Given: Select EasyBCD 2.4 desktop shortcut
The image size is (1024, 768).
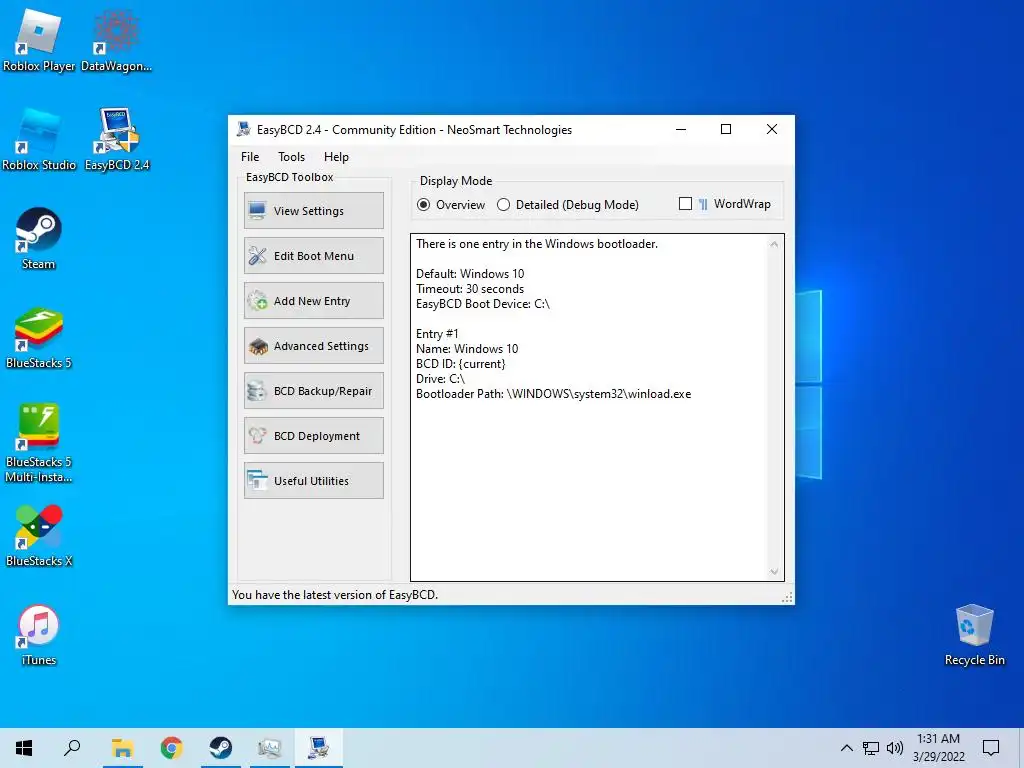Looking at the screenshot, I should pos(117,140).
